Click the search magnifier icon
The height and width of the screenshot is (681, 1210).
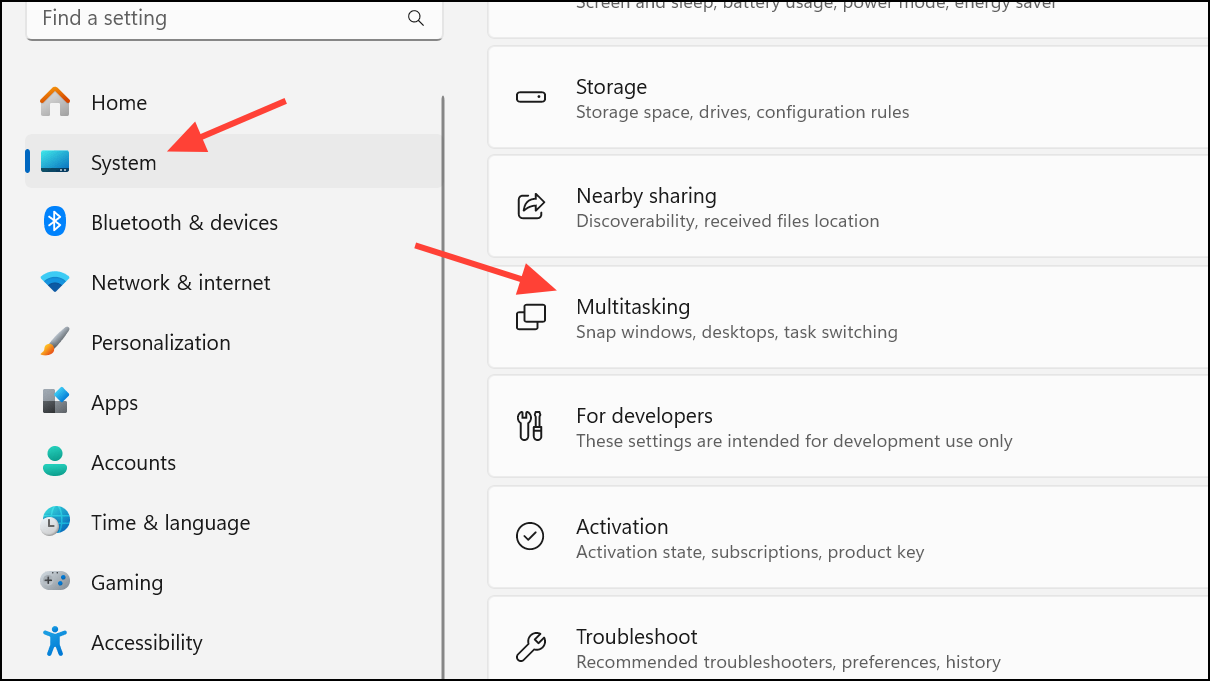pos(415,17)
